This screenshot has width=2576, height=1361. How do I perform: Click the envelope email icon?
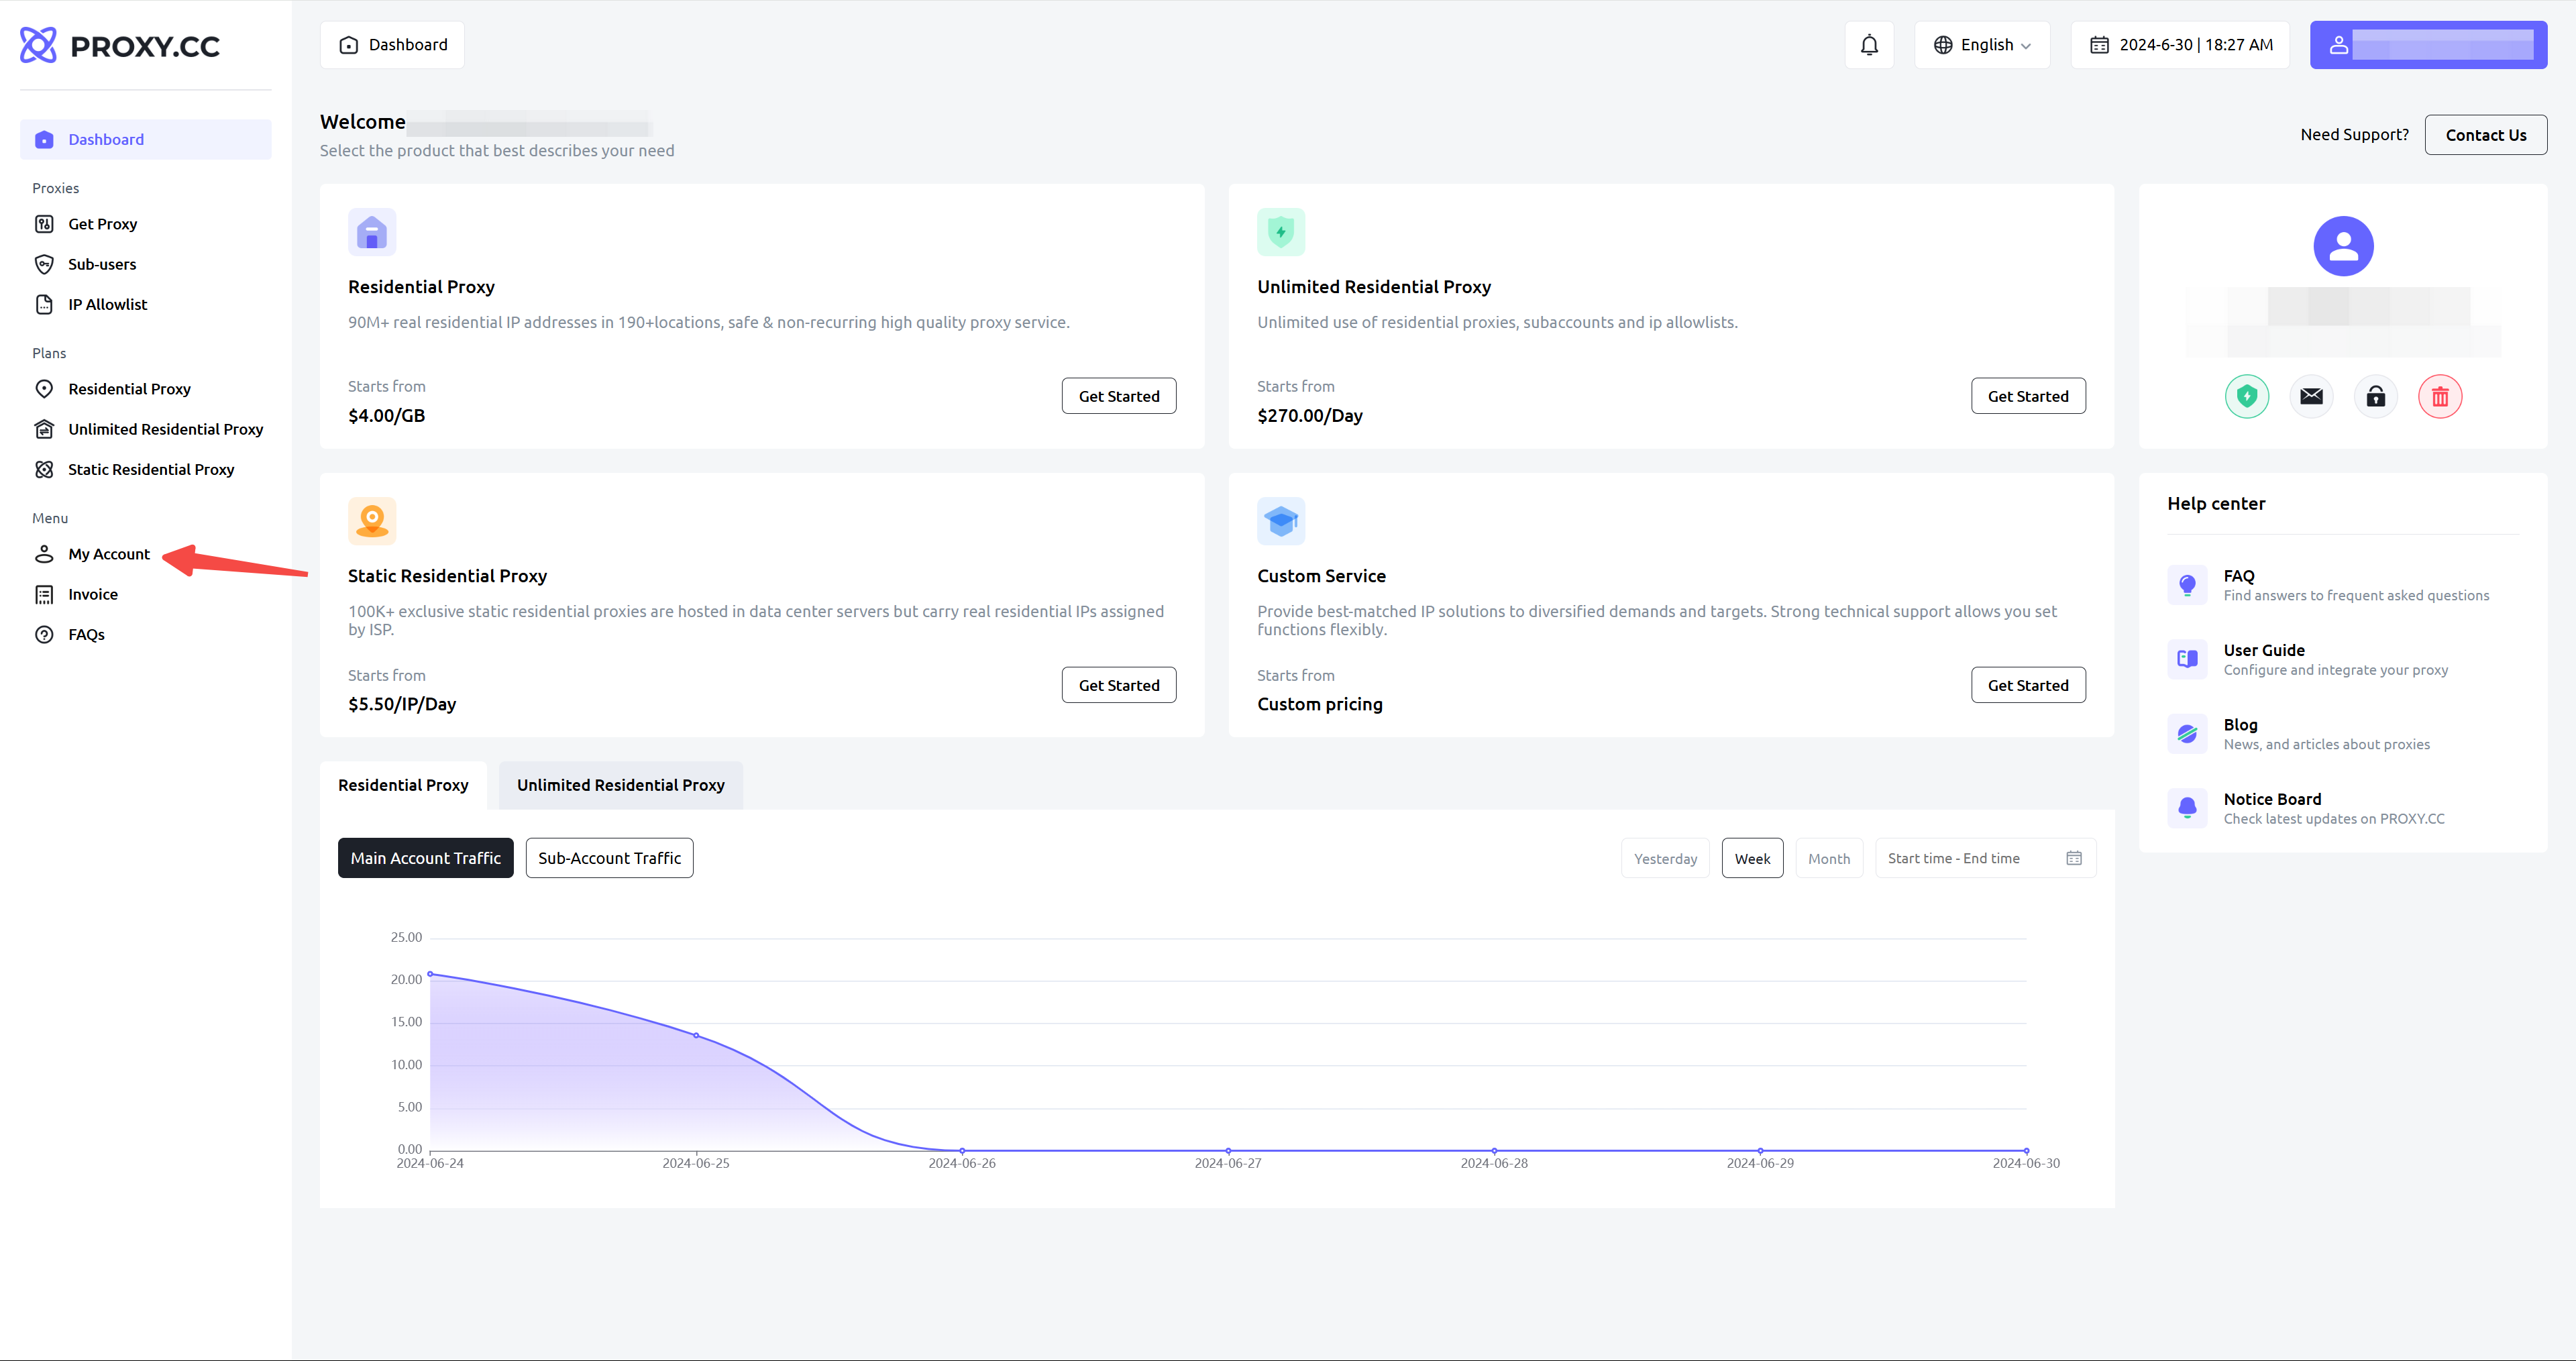[x=2311, y=396]
